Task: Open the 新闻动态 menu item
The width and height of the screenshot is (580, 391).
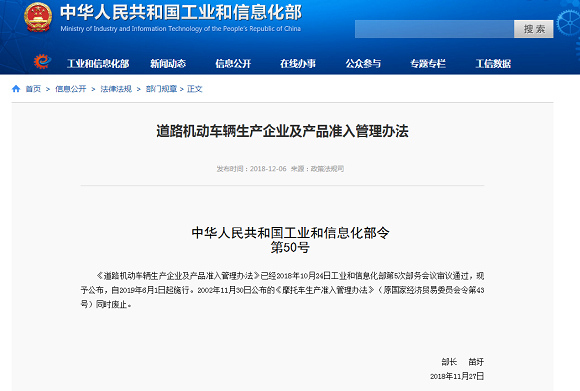Action: (168, 64)
